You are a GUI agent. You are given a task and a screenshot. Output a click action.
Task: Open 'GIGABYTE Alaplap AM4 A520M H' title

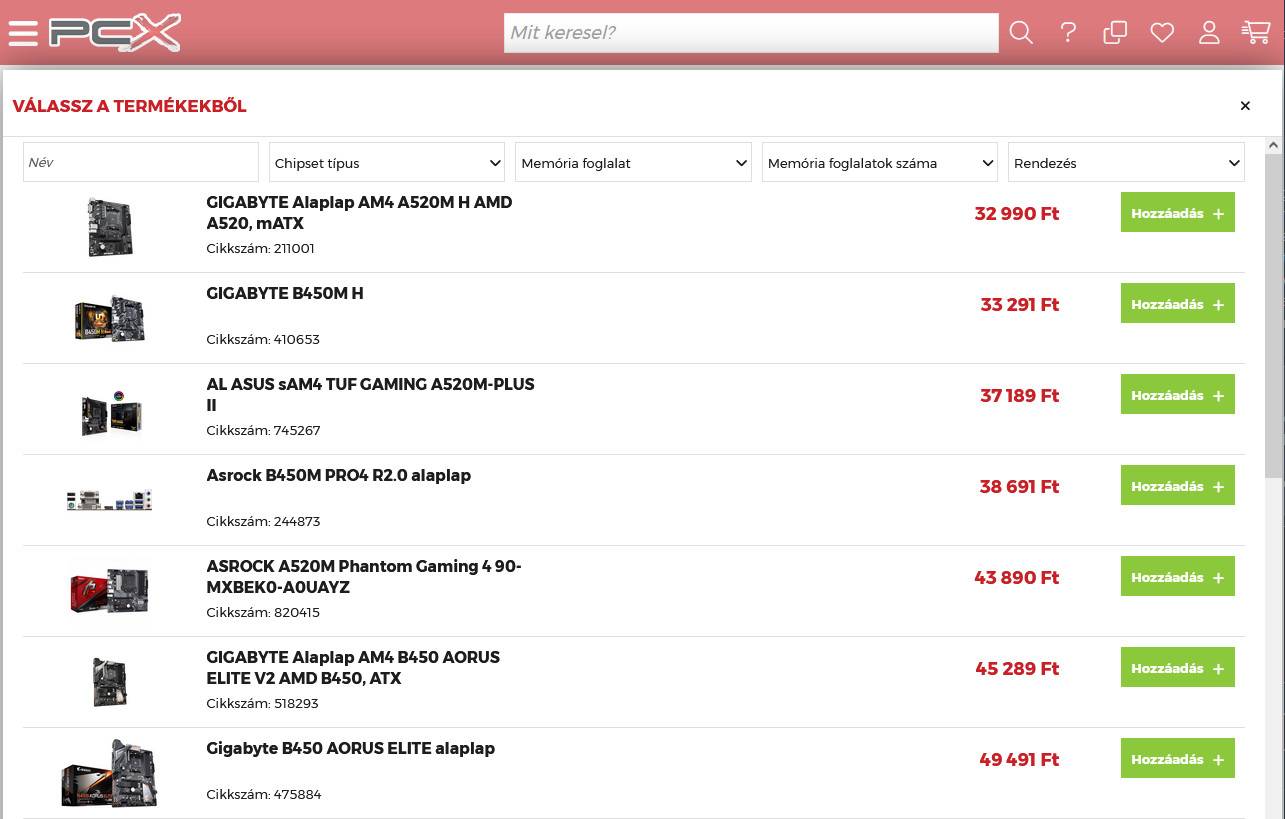click(x=359, y=213)
